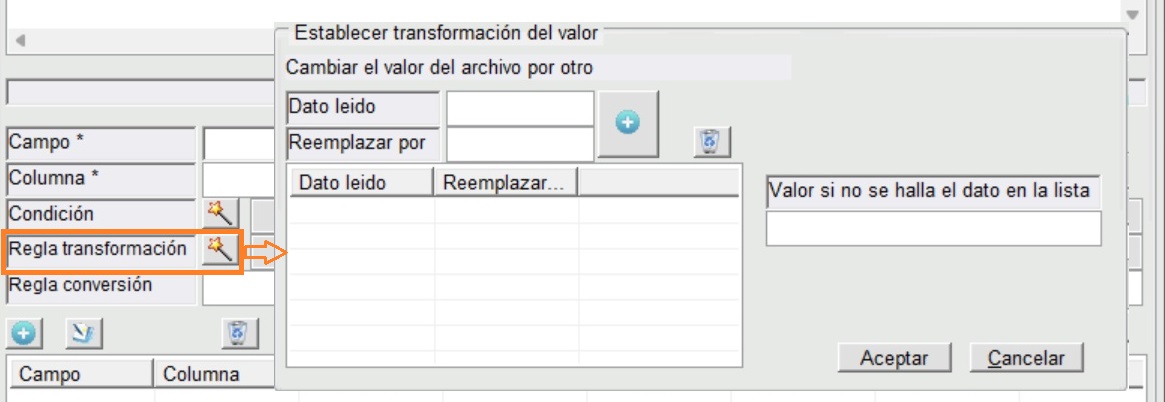Delete field mapping with lower trash icon
Viewport: 1165px width, 402px height.
click(x=237, y=332)
